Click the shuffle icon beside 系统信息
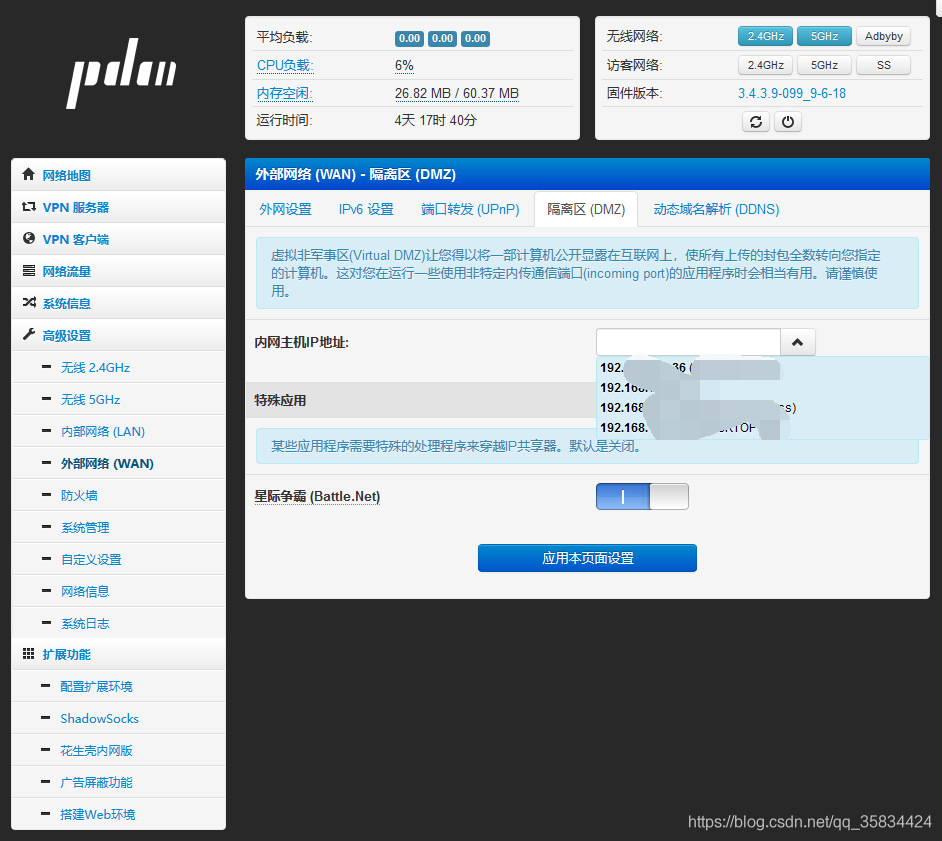The width and height of the screenshot is (942, 841). click(28, 302)
